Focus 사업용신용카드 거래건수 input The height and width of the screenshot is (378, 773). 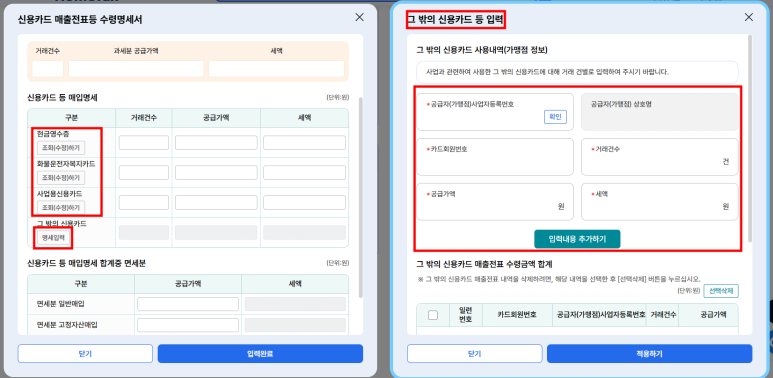[143, 203]
